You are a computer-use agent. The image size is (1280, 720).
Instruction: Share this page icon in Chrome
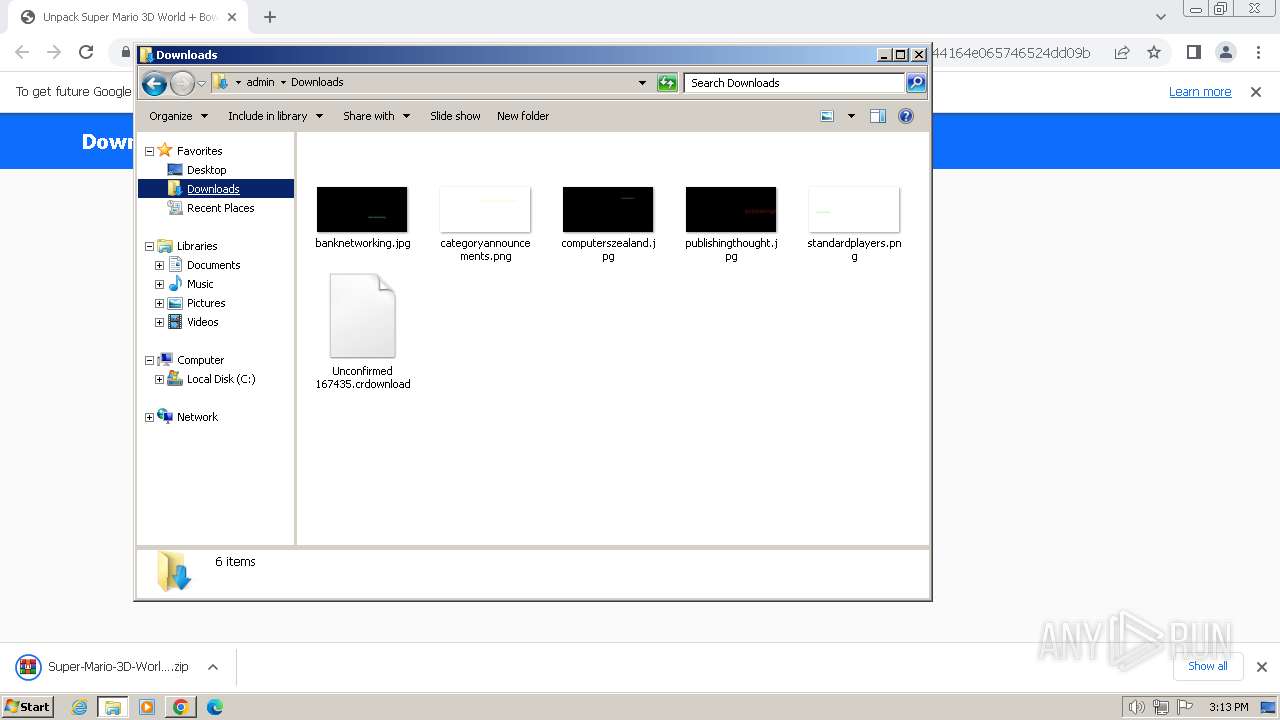[1122, 52]
